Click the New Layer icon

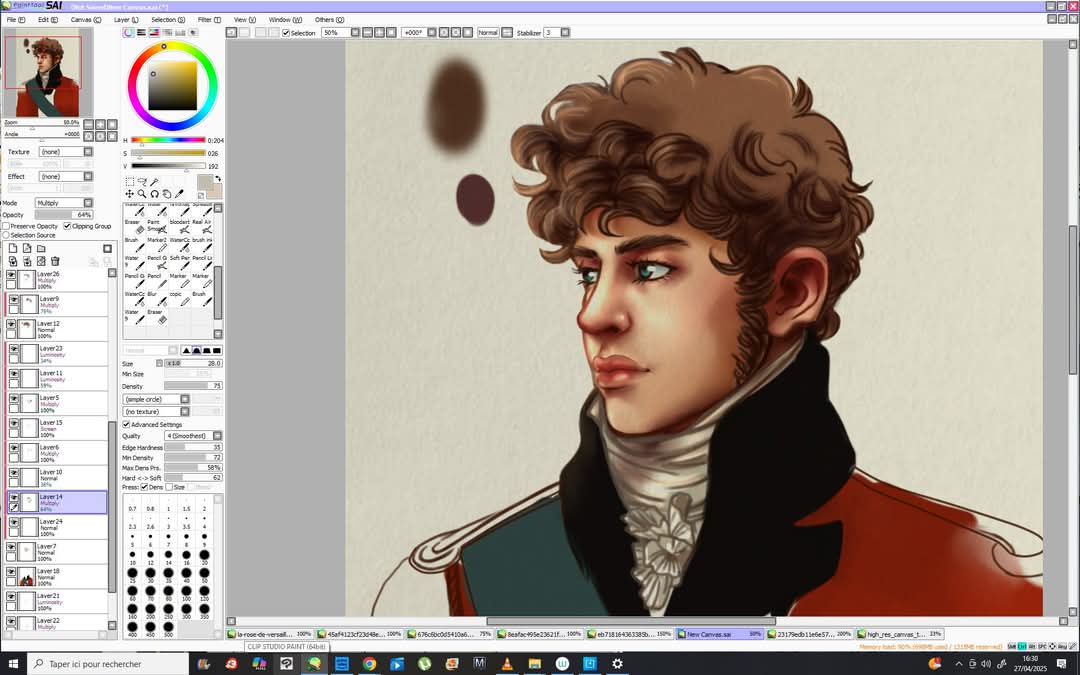click(x=14, y=248)
